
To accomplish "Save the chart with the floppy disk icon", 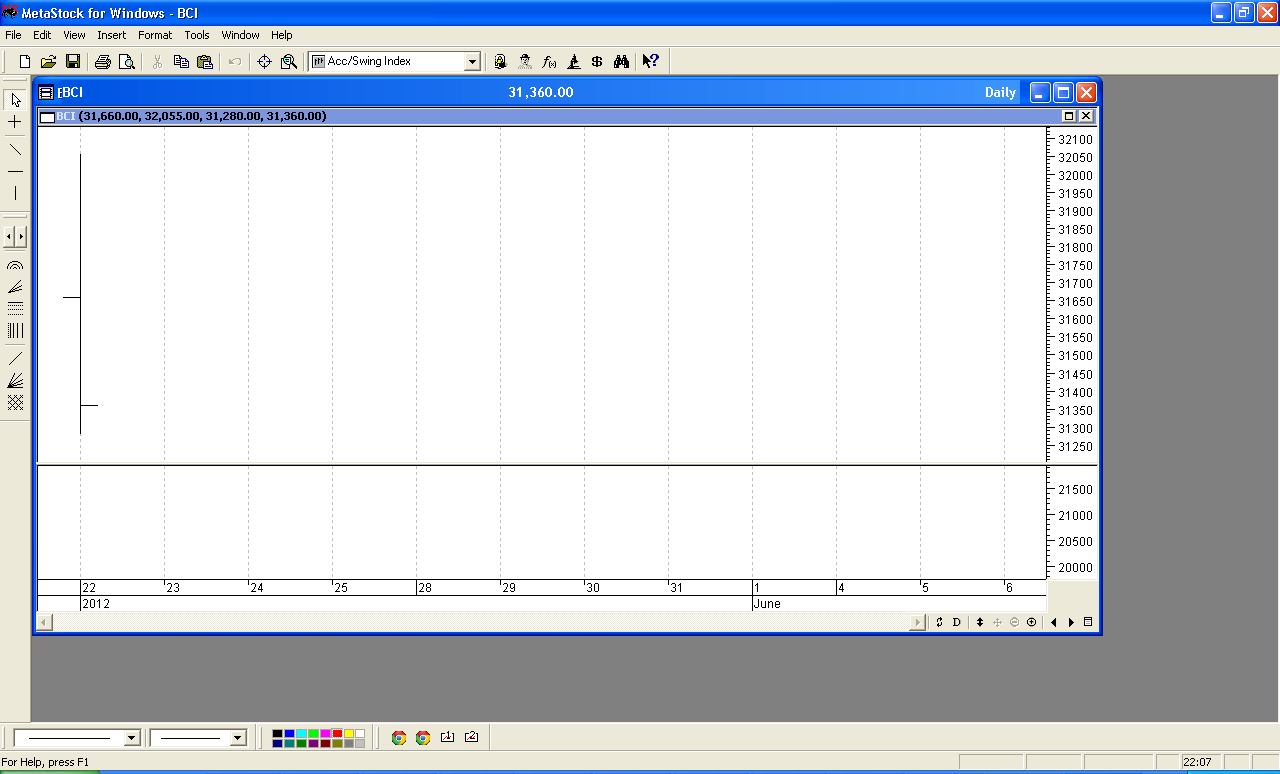I will coord(72,62).
